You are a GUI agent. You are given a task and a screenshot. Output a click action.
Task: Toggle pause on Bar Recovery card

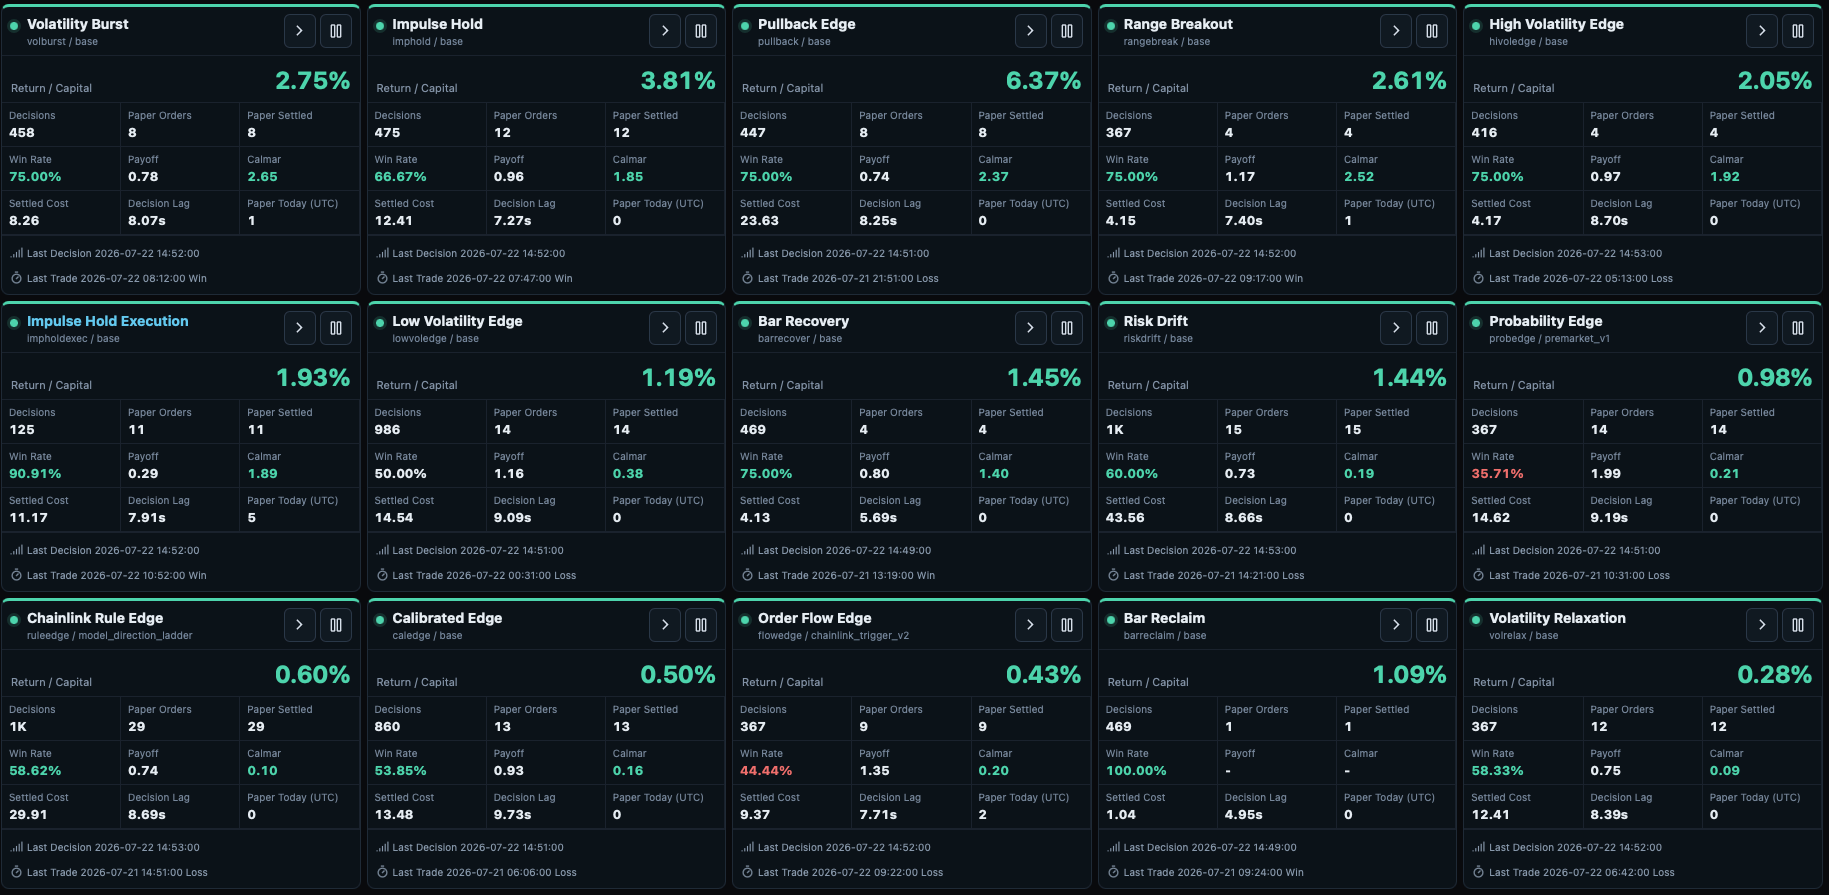coord(1067,328)
